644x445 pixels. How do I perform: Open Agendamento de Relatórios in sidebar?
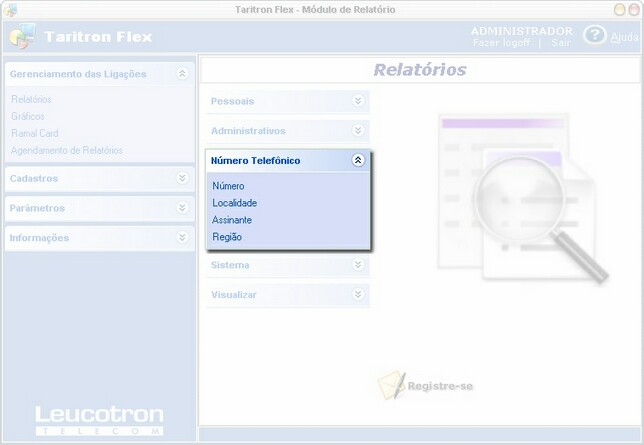[x=67, y=150]
